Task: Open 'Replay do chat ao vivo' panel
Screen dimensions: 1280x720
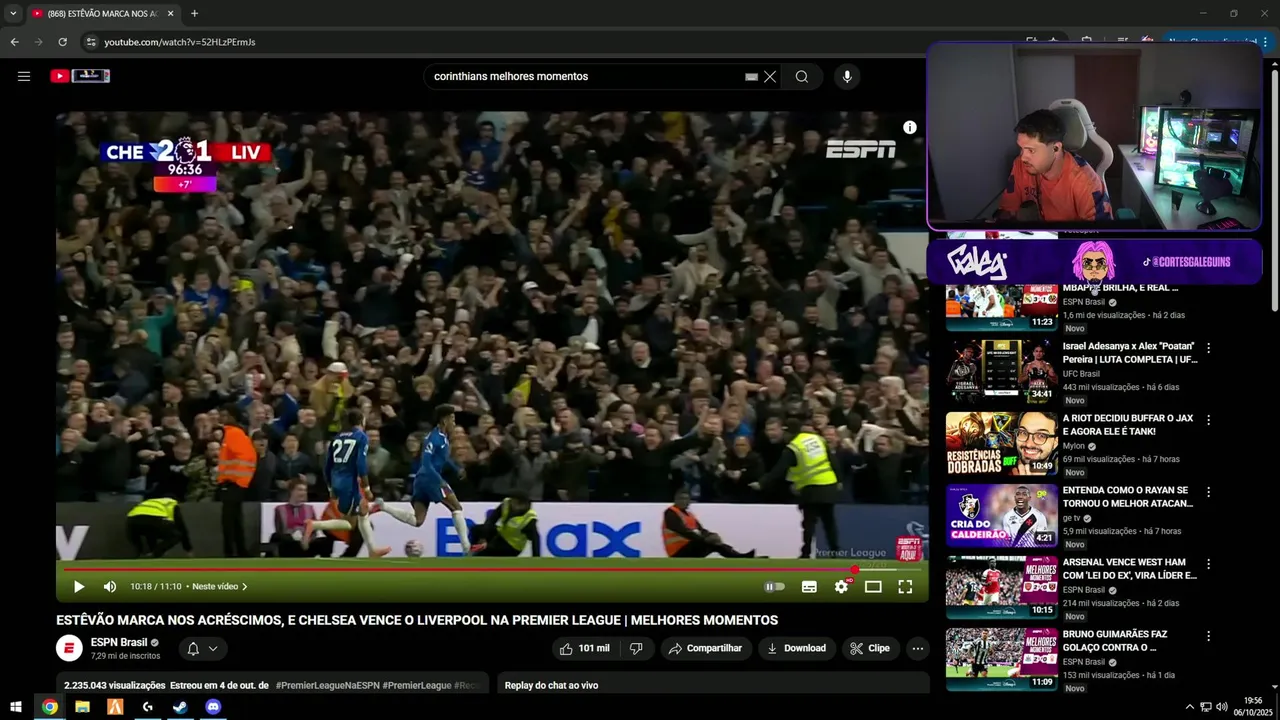Action: point(713,685)
